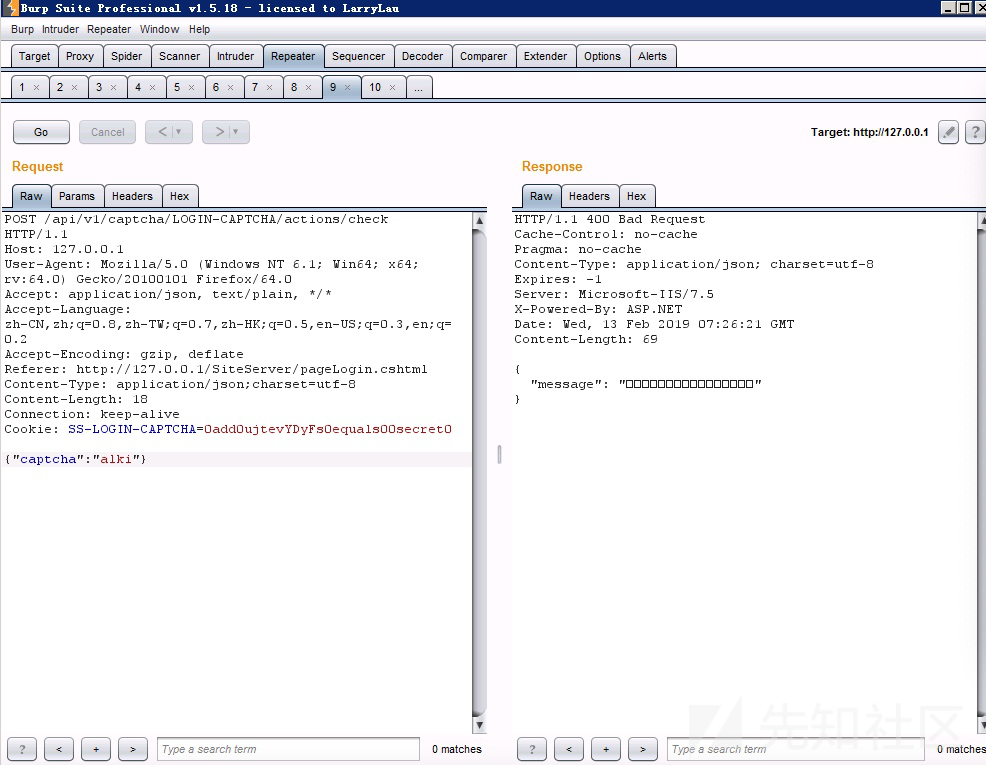This screenshot has width=986, height=765.
Task: Open the previous history dropdown arrow
Action: [x=179, y=132]
